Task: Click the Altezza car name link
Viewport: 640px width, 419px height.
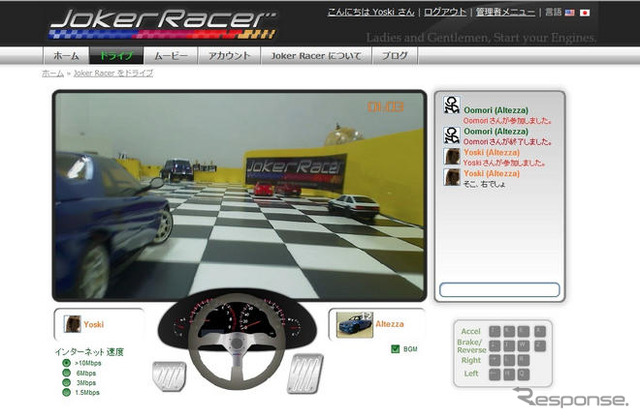Action: (390, 324)
